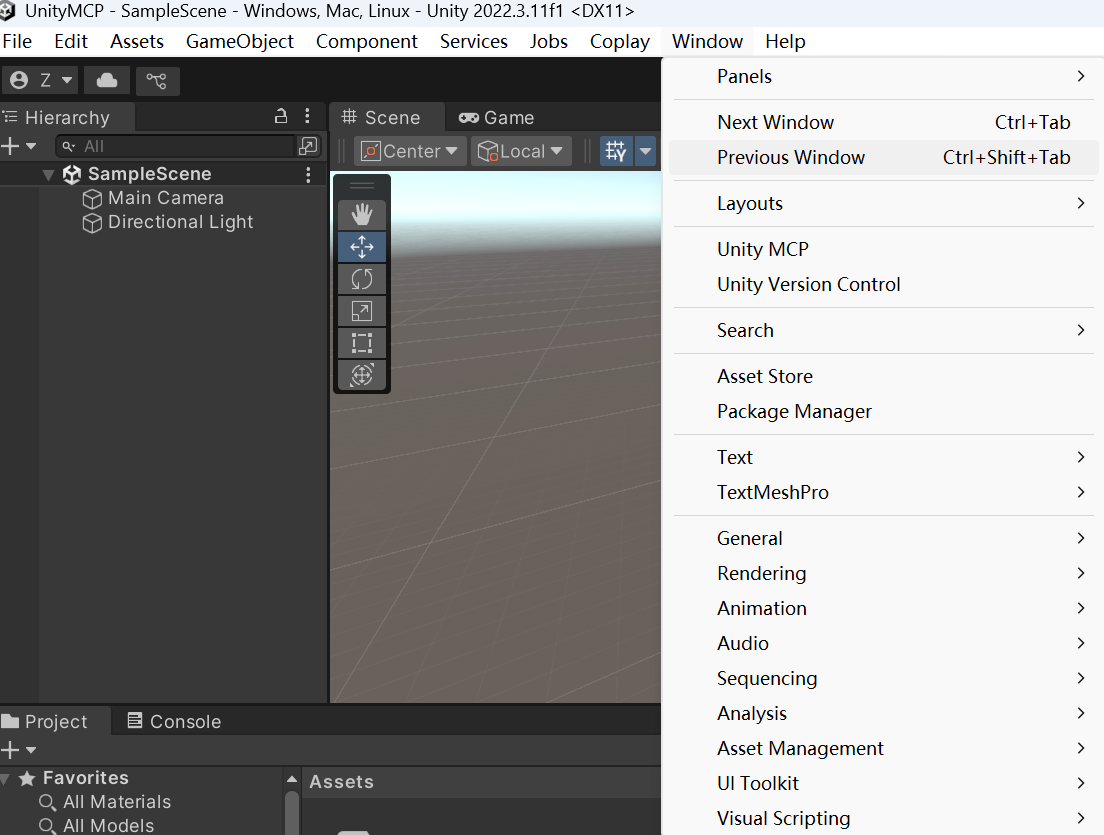Open the Component menu
Screen dimensions: 1104x835
(x=366, y=42)
